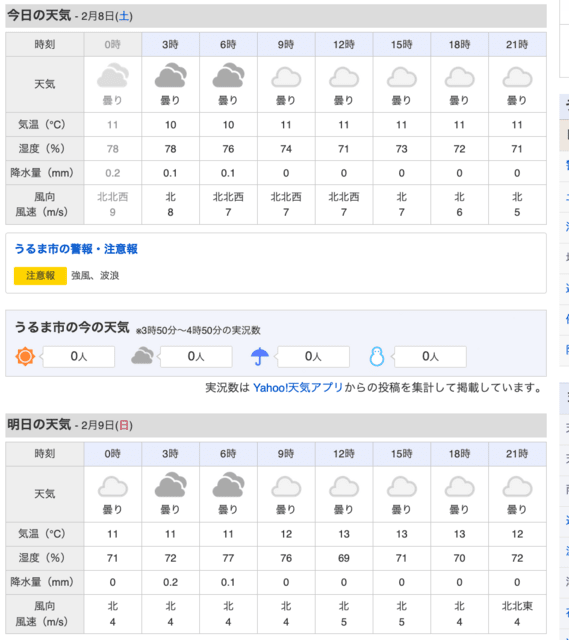Click today's 12時 cloud weather icon
Image resolution: width=569 pixels, height=640 pixels.
pyautogui.click(x=344, y=78)
